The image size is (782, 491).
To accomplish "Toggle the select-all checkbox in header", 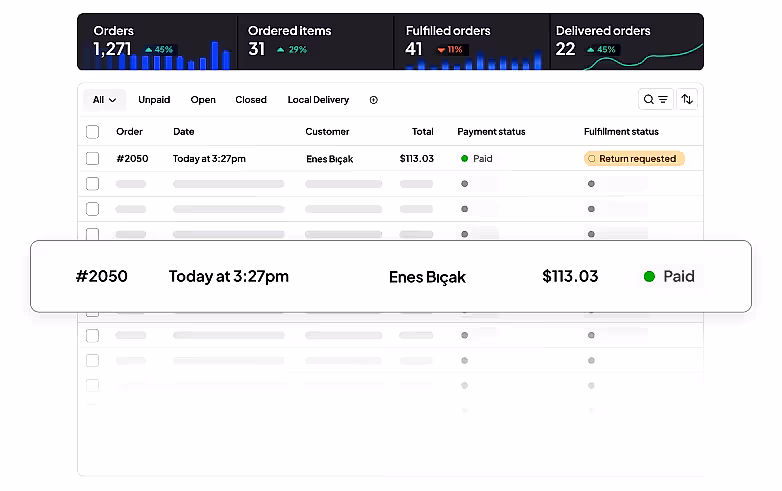I will (93, 131).
